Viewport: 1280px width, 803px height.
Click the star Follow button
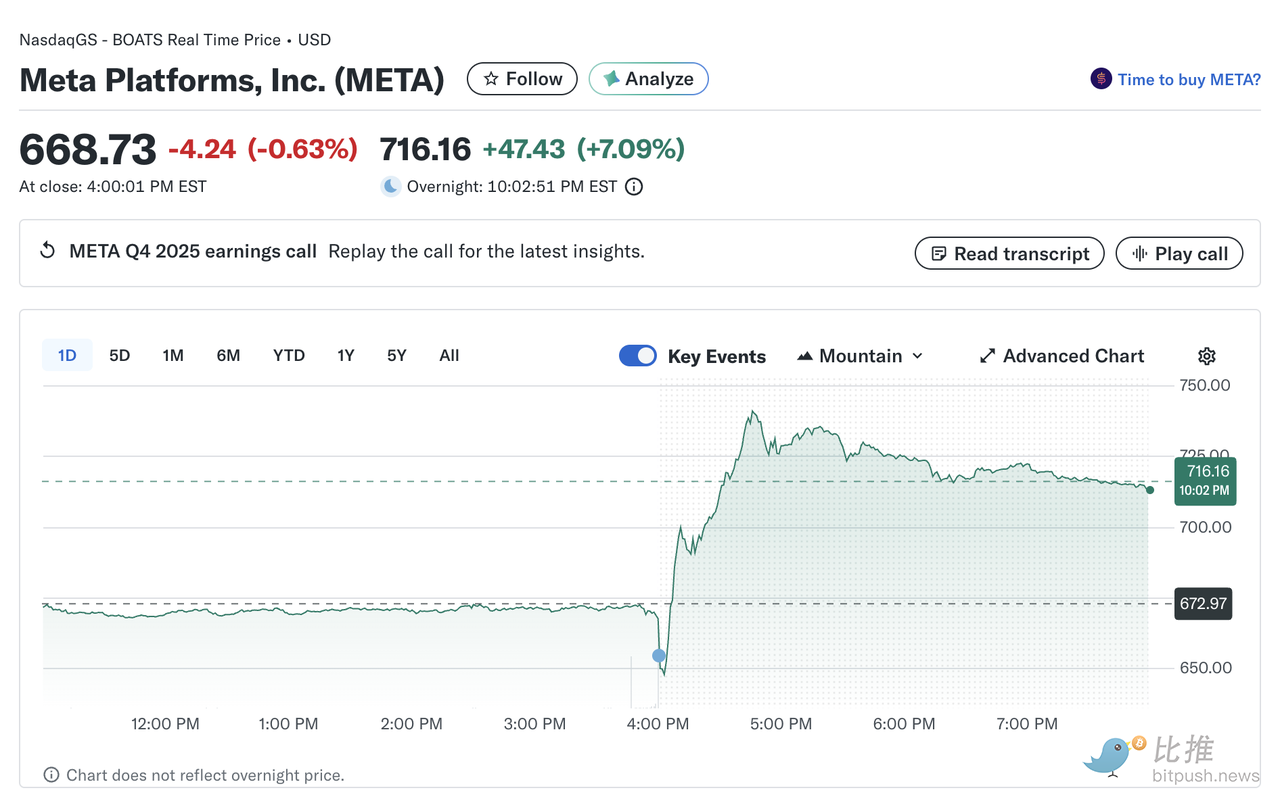pyautogui.click(x=522, y=79)
